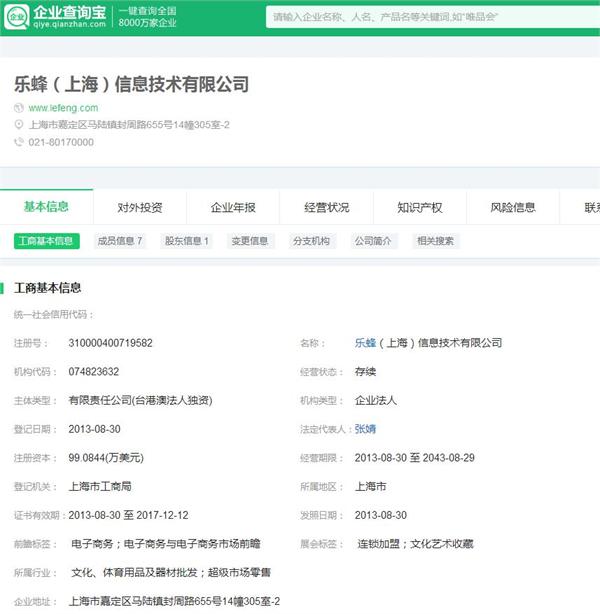Open the www.lefeng.com website link
This screenshot has height=614, width=600.
pyautogui.click(x=63, y=108)
